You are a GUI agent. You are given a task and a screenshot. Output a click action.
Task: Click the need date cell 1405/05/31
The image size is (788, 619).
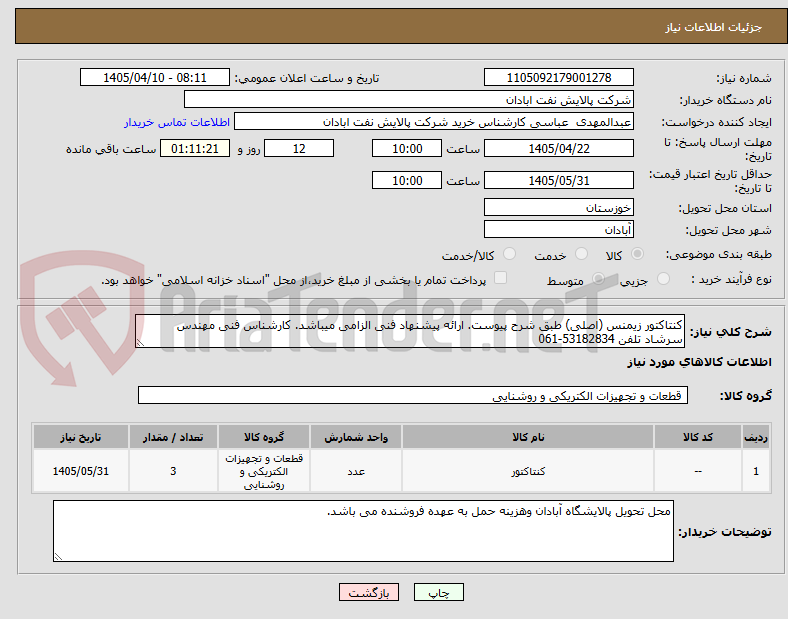point(81,471)
